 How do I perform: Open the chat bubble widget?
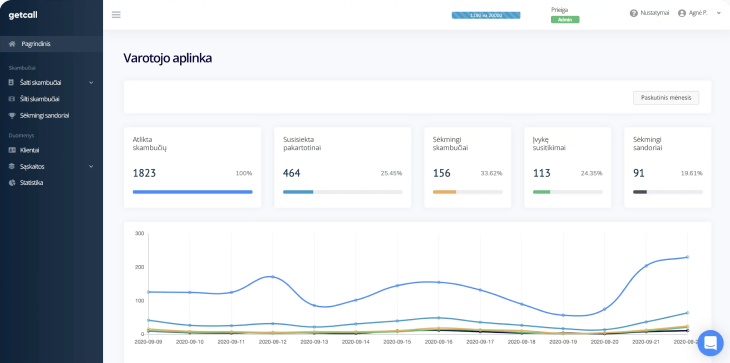710,343
